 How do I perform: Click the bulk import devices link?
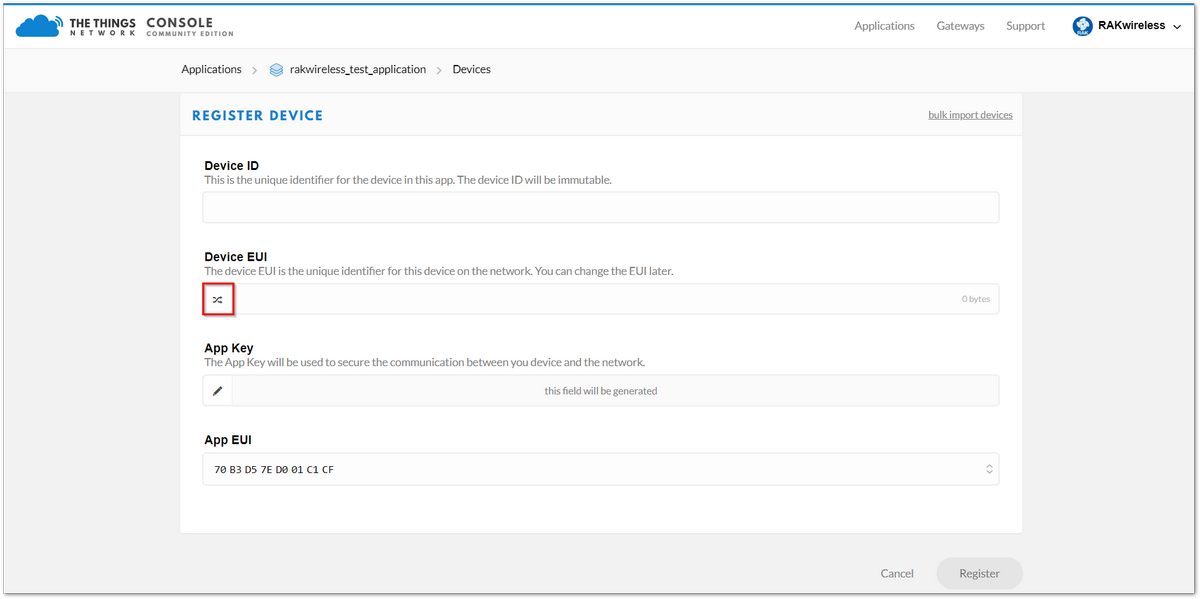970,115
